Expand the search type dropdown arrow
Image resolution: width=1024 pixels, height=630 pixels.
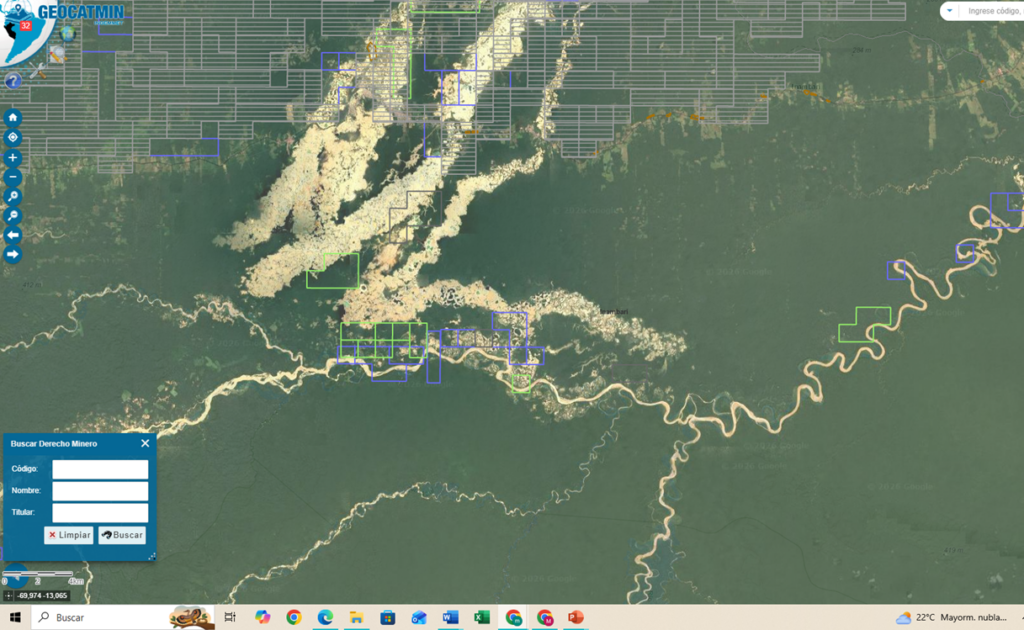[948, 11]
